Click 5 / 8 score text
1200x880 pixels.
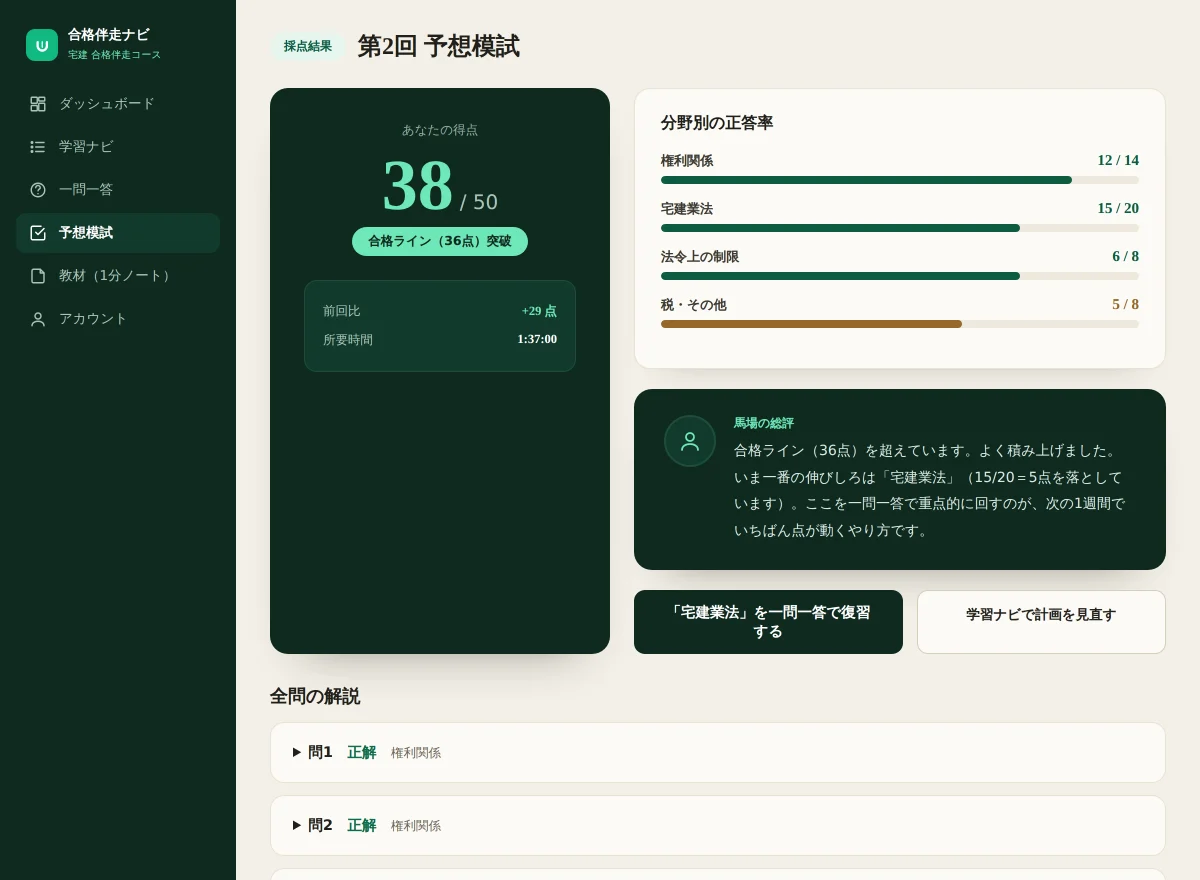coord(1125,304)
